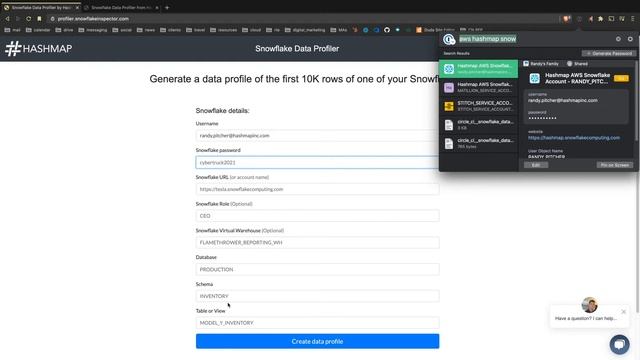This screenshot has width=640, height=360.
Task: Click the browser back arrow
Action: click(7, 19)
